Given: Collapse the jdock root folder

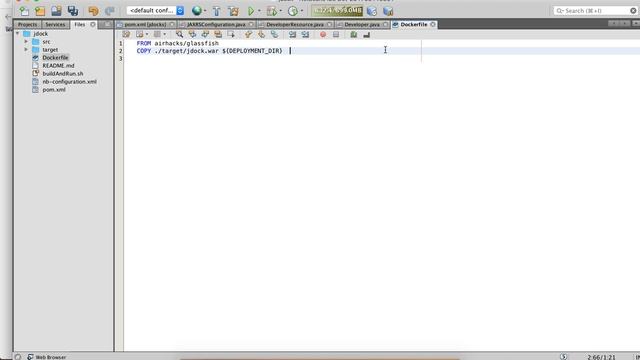Looking at the screenshot, I should pos(18,33).
